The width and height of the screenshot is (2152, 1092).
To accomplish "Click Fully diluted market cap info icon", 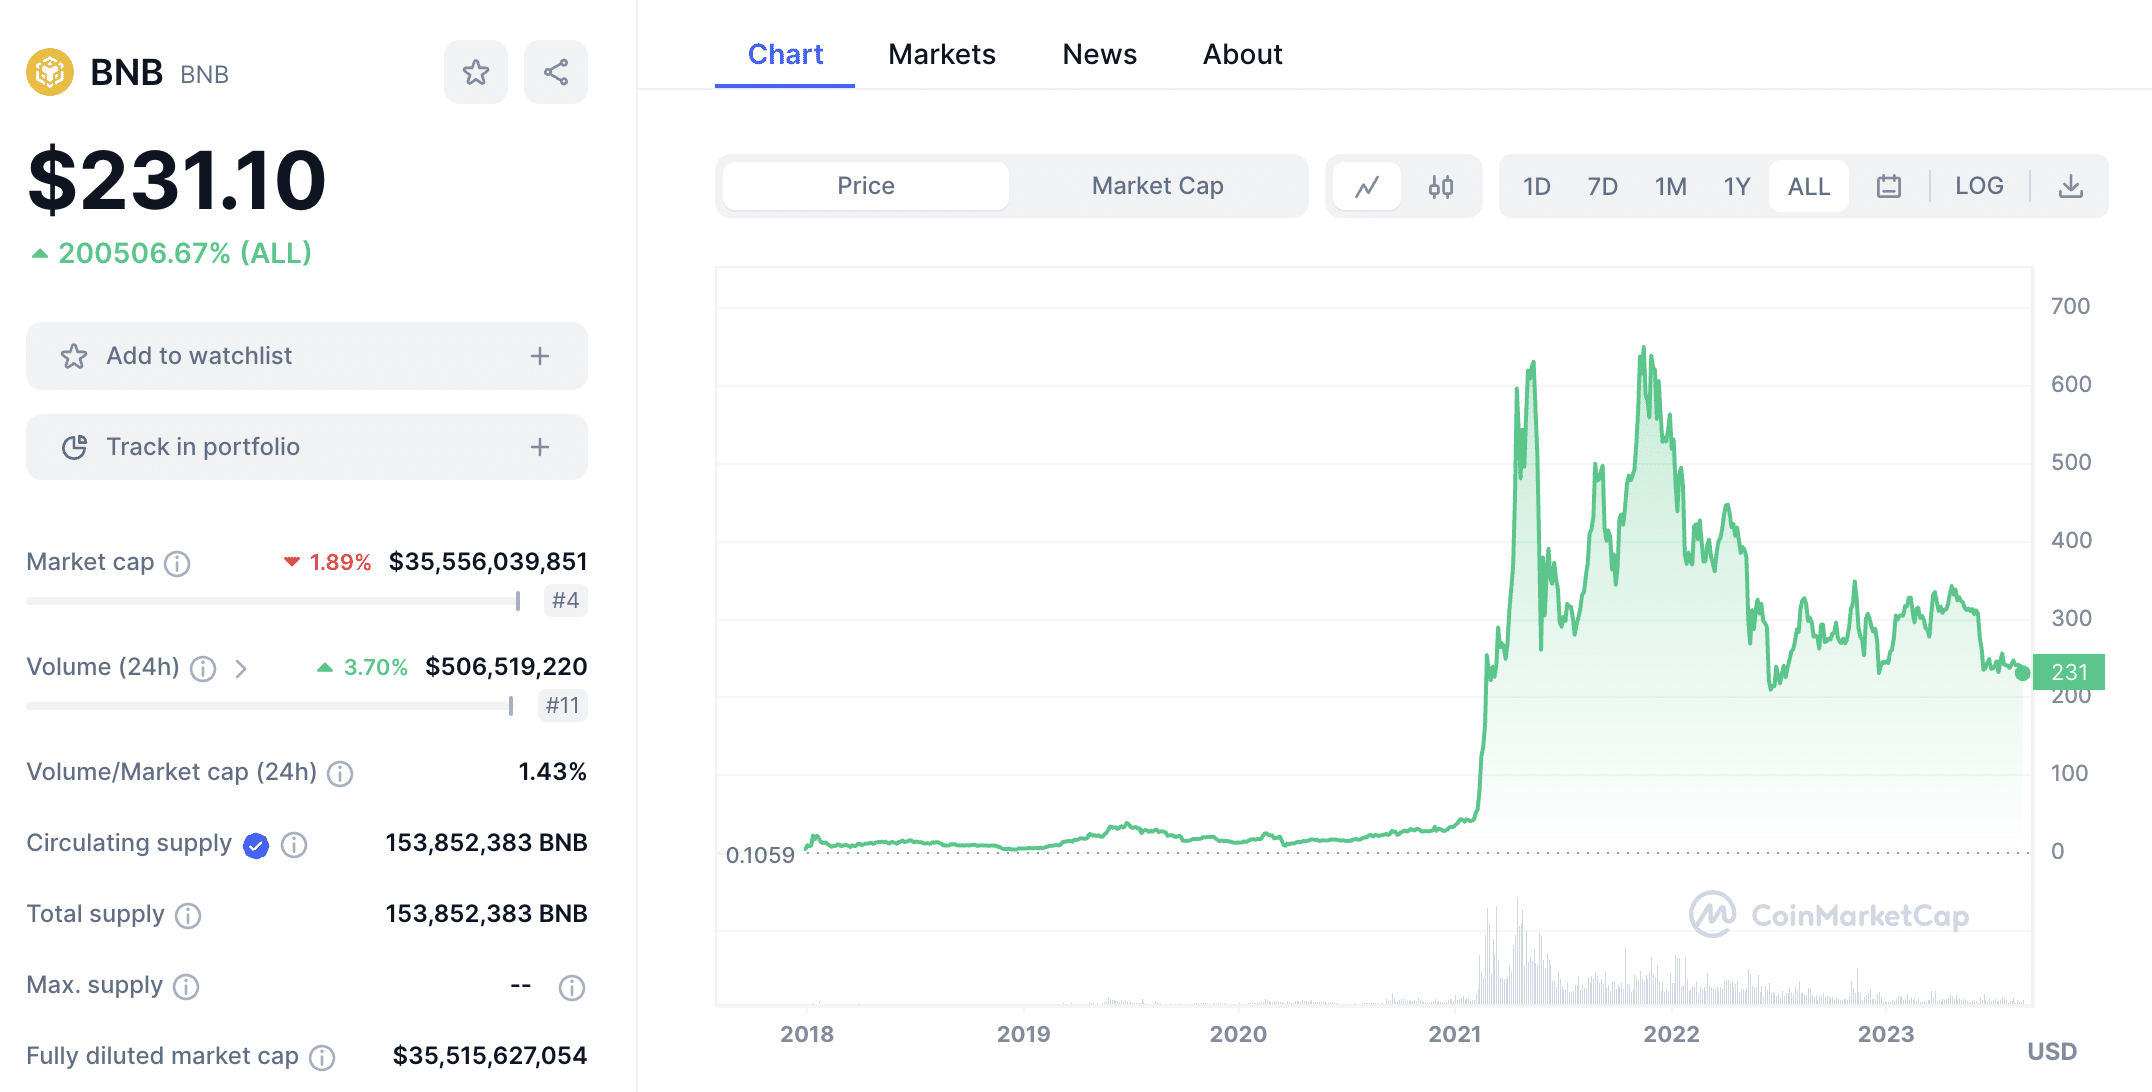I will (x=322, y=1058).
